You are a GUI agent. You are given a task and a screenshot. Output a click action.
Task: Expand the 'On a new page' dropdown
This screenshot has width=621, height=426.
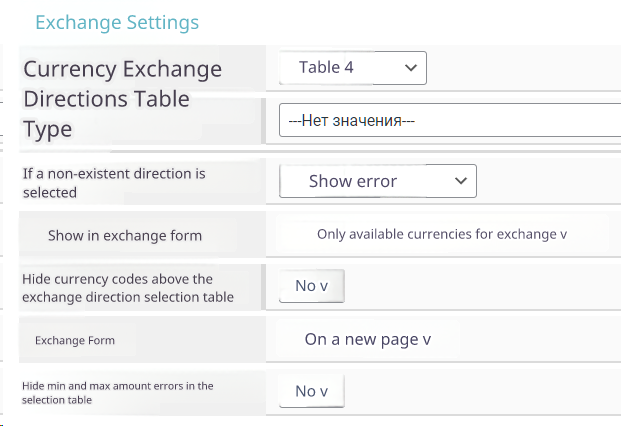[x=367, y=339]
